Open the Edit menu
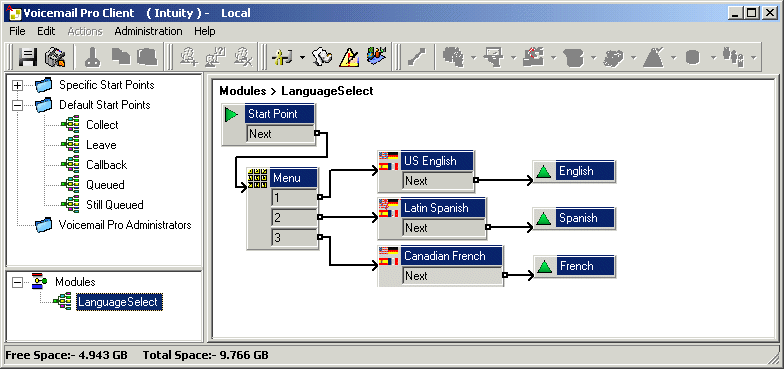Viewport: 784px width, 369px height. (x=46, y=31)
